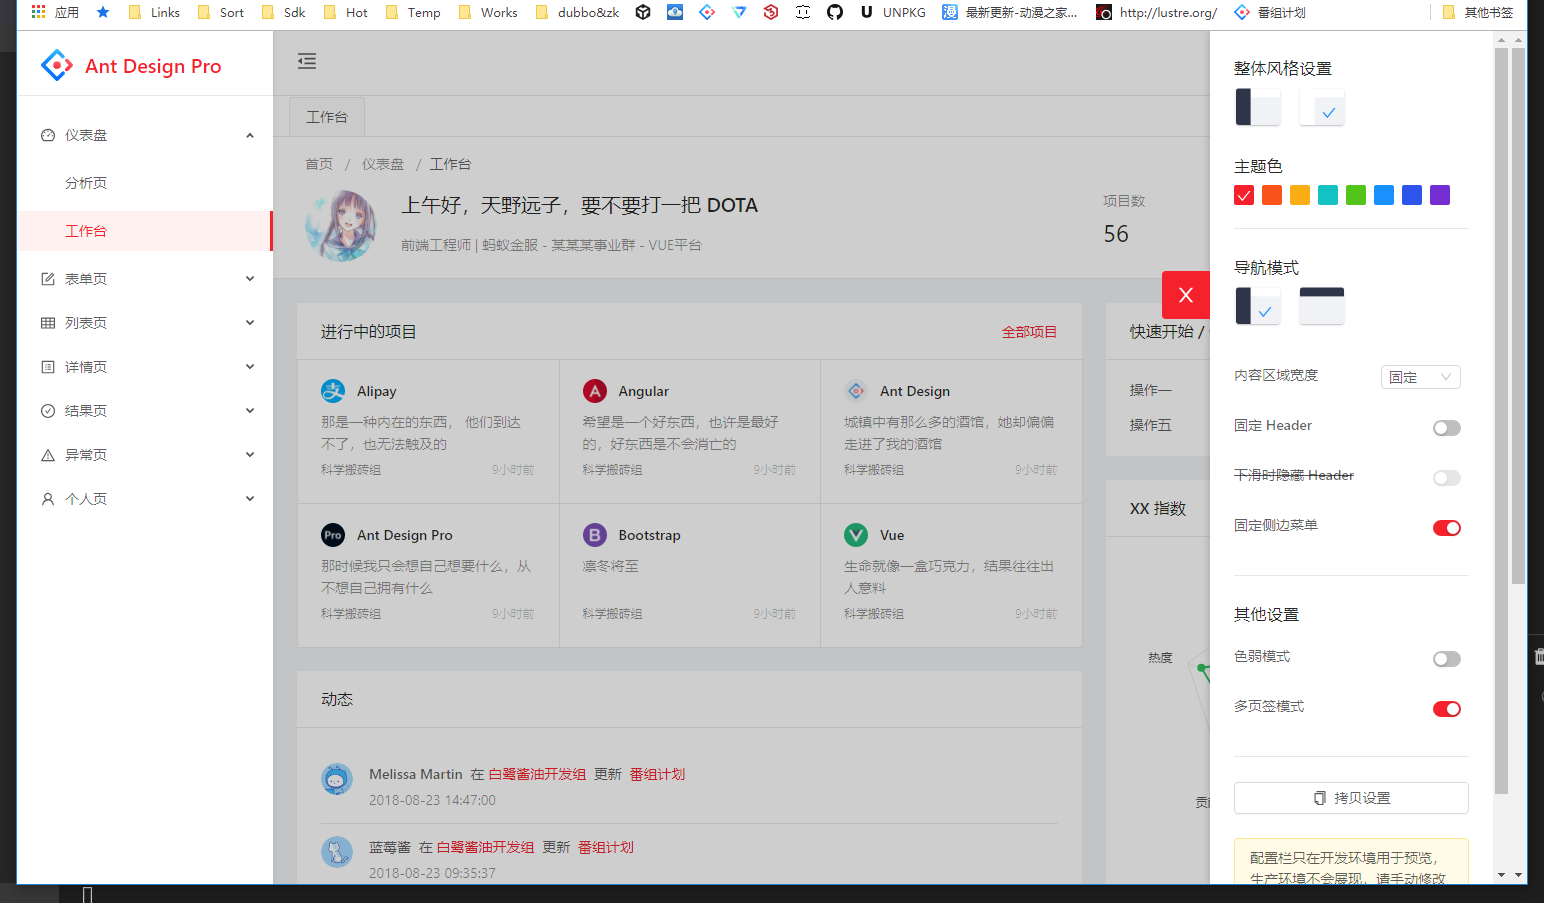Click the Vue project logo

point(856,535)
